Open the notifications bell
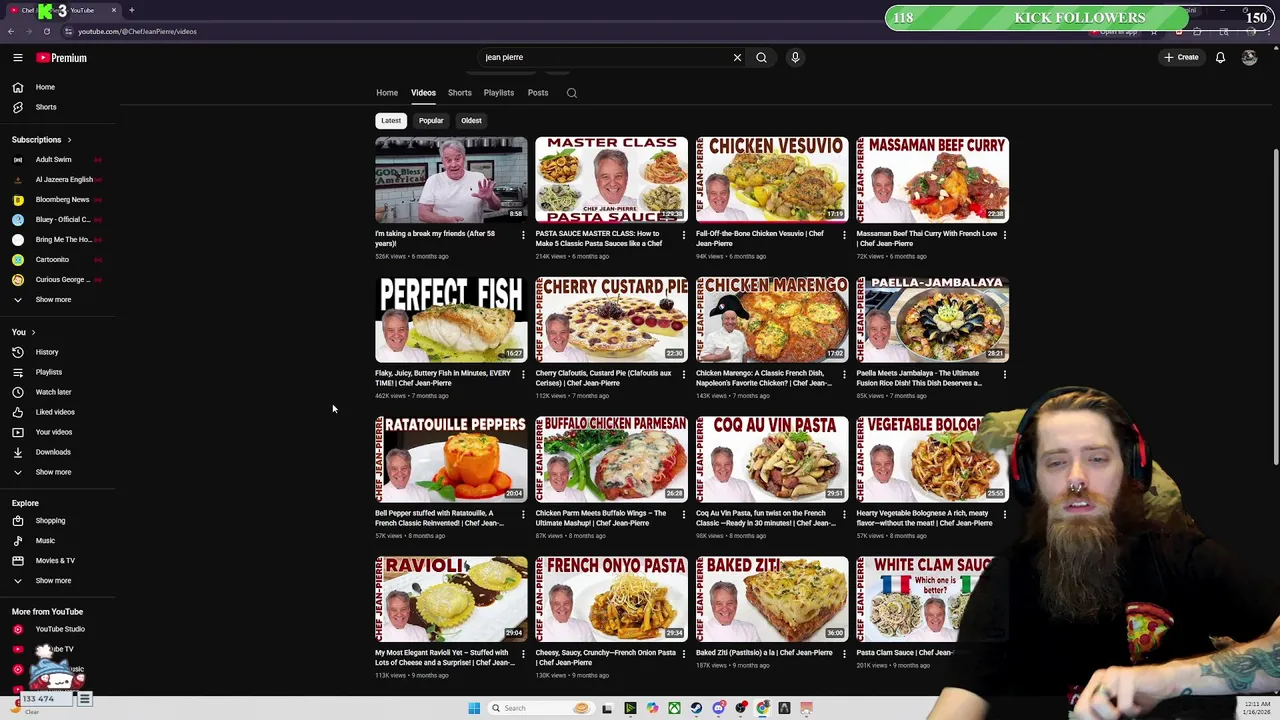The height and width of the screenshot is (720, 1280). tap(1220, 58)
